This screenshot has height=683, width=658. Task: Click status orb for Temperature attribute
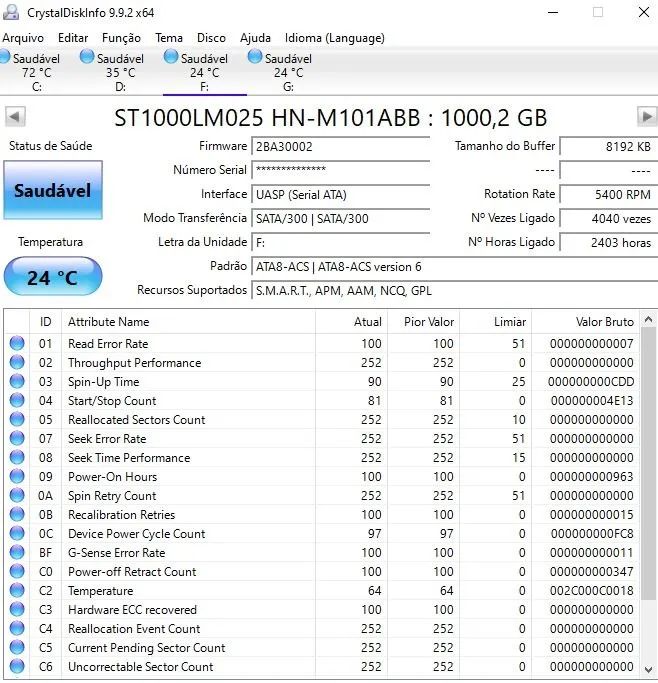pyautogui.click(x=17, y=590)
